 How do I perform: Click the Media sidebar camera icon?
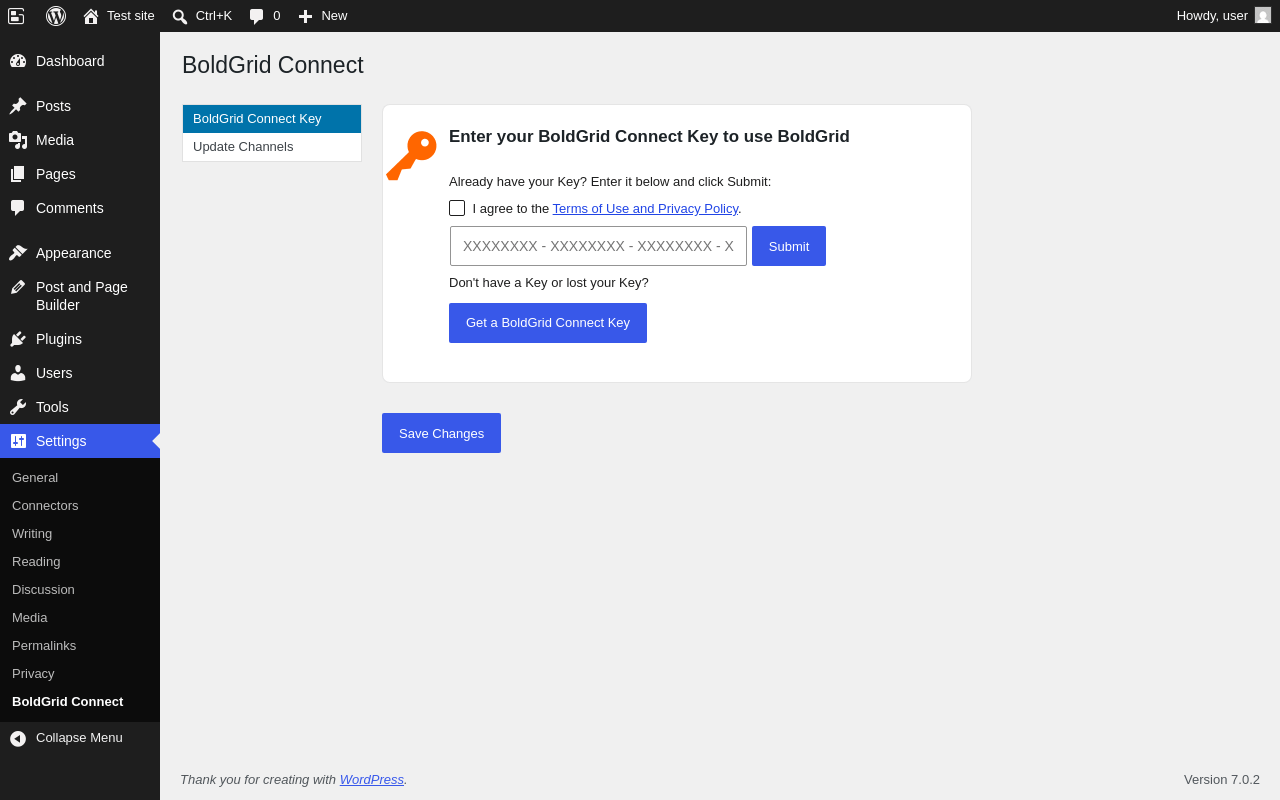[18, 140]
